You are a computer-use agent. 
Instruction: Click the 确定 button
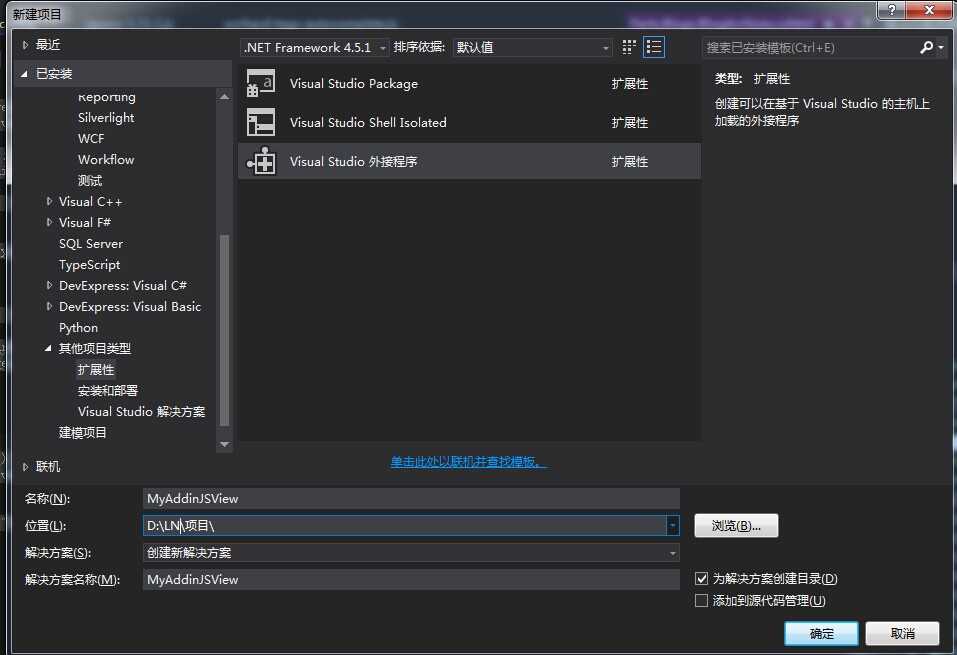click(x=821, y=634)
